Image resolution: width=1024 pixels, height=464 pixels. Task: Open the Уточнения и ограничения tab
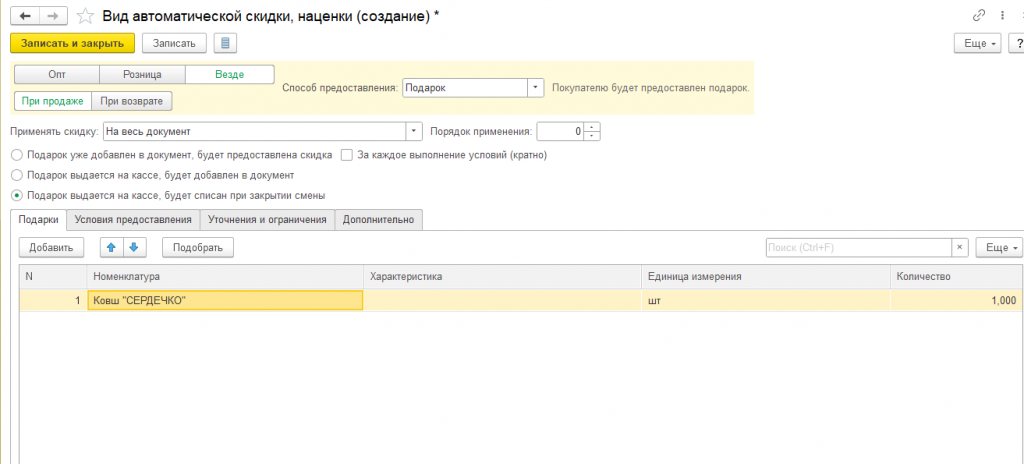[x=267, y=220]
